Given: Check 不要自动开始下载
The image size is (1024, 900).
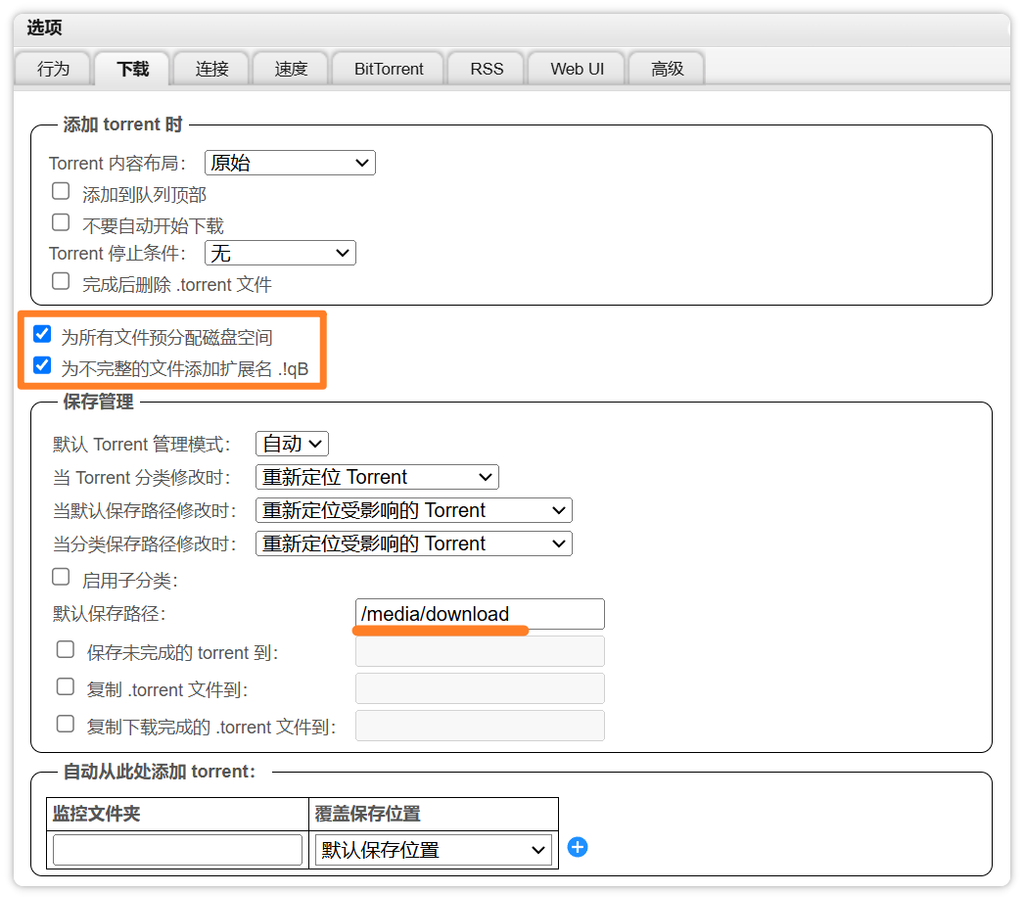Looking at the screenshot, I should (60, 222).
